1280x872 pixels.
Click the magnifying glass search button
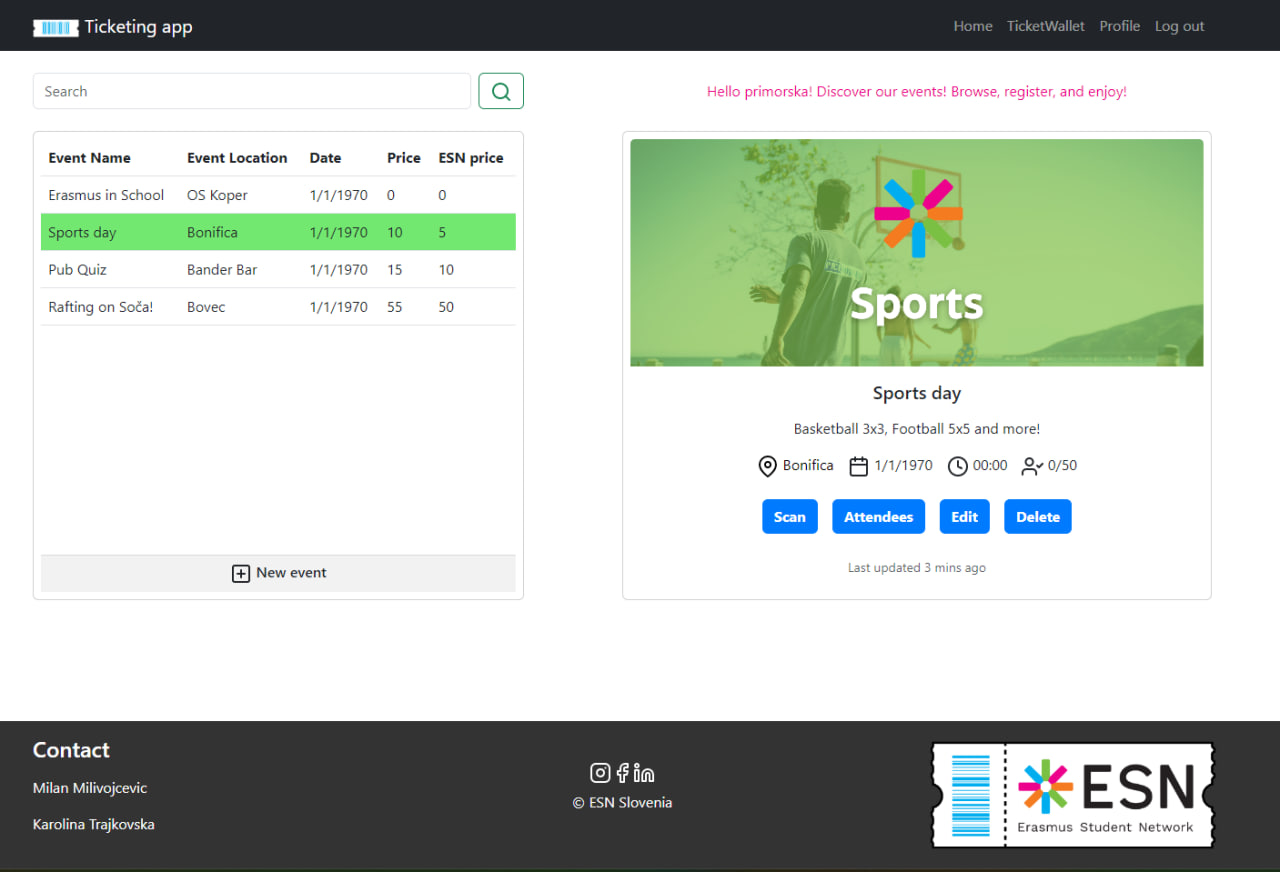point(501,91)
